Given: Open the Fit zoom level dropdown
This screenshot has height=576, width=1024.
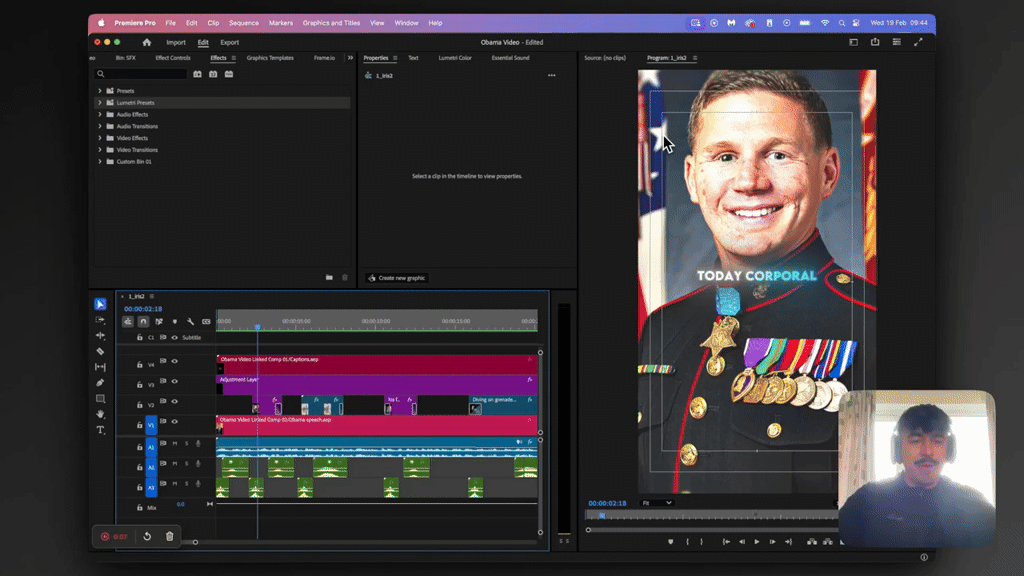Looking at the screenshot, I should (656, 503).
